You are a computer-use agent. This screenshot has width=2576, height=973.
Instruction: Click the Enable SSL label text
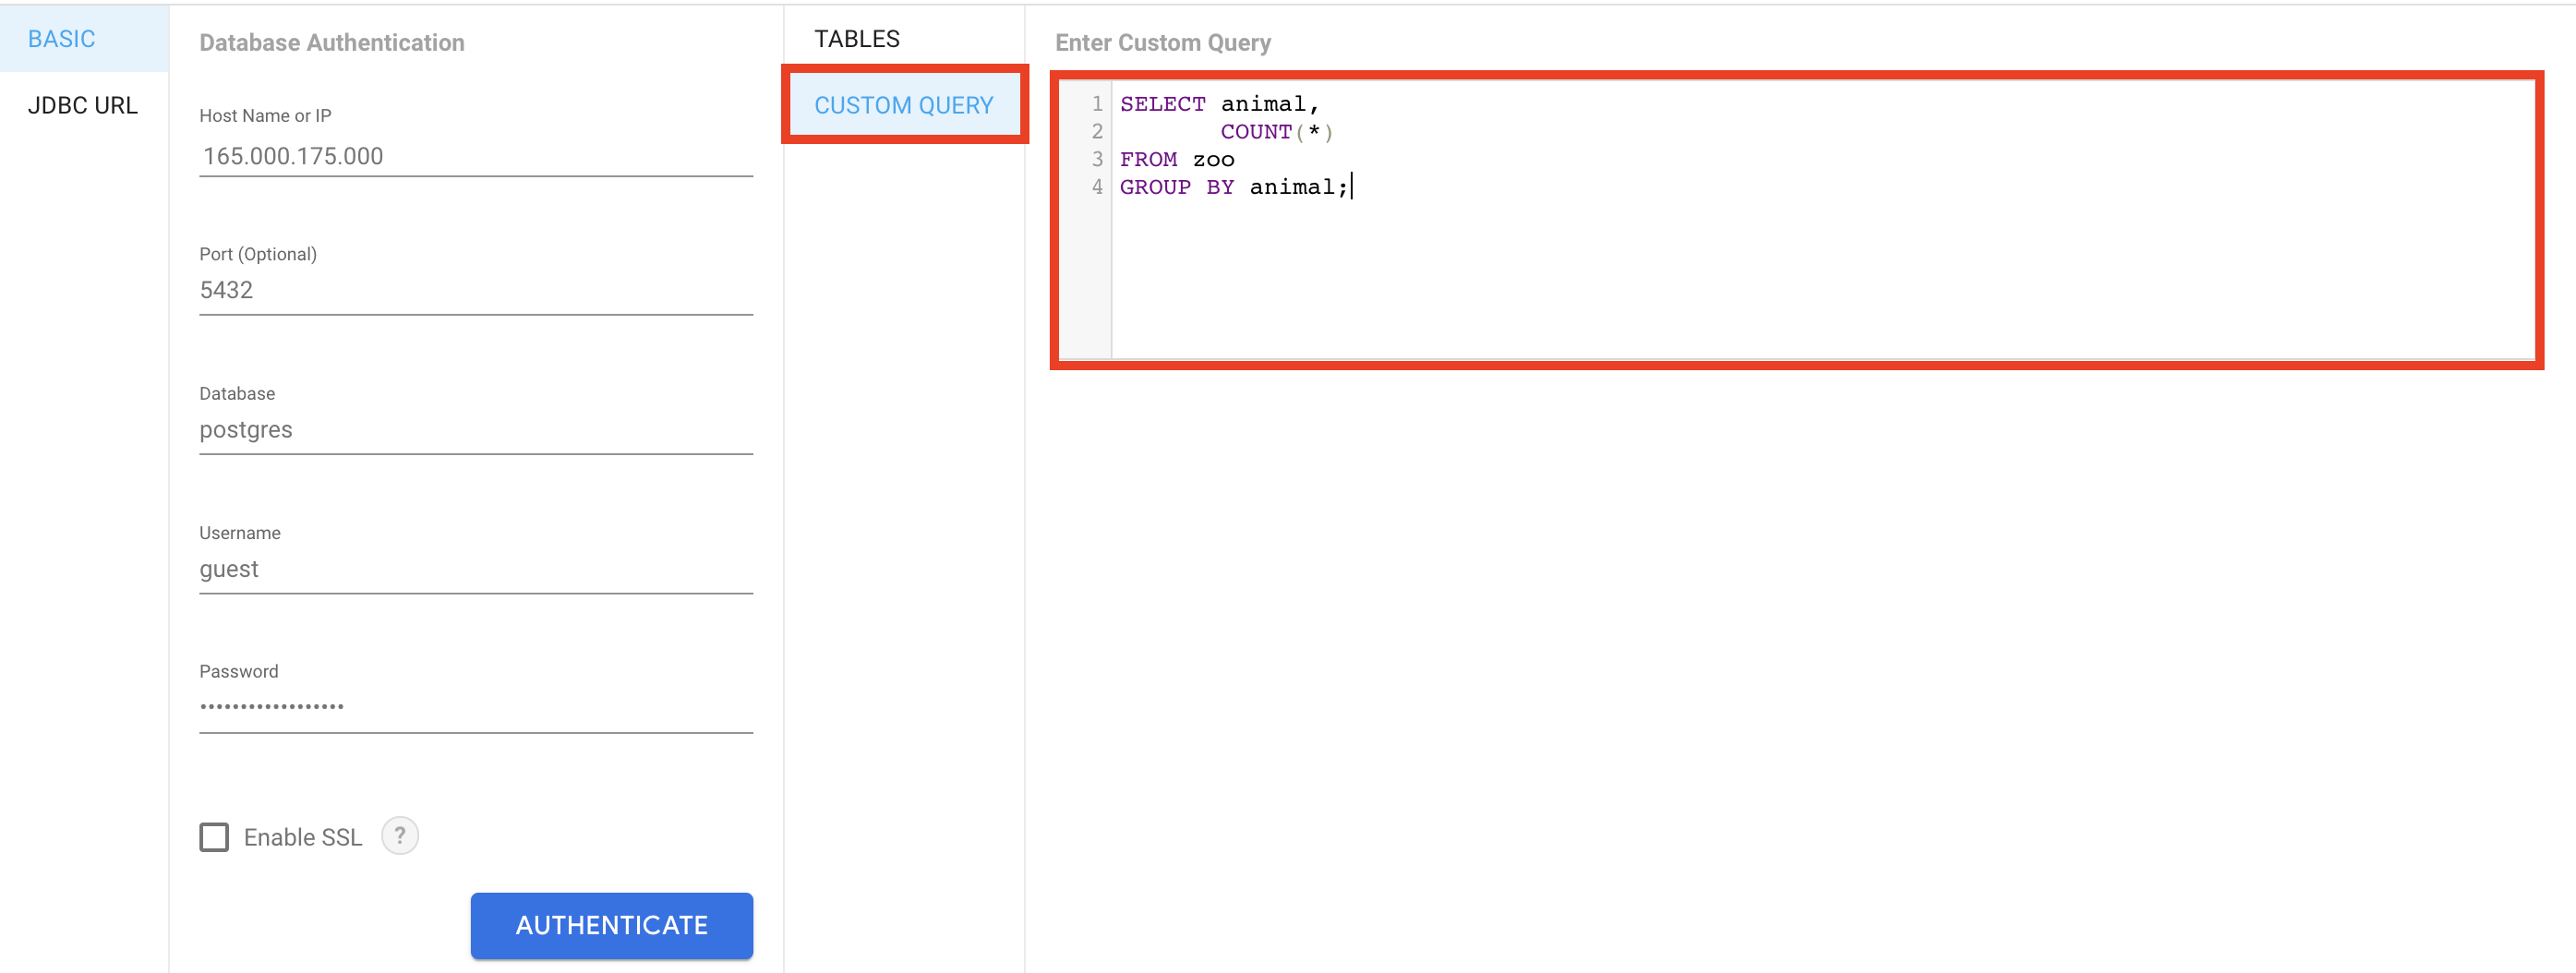302,837
